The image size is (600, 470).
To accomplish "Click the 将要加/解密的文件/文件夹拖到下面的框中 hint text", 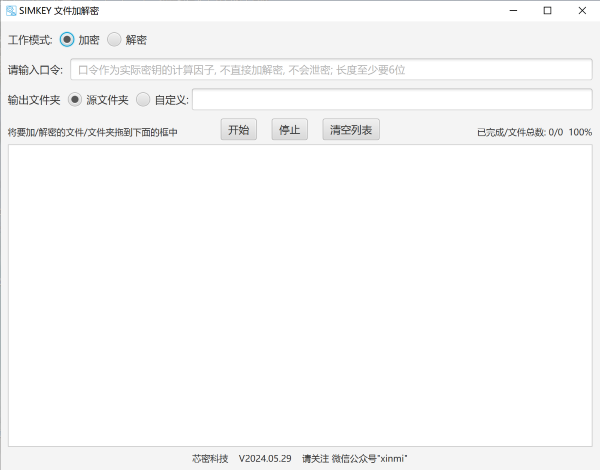I will pyautogui.click(x=93, y=132).
